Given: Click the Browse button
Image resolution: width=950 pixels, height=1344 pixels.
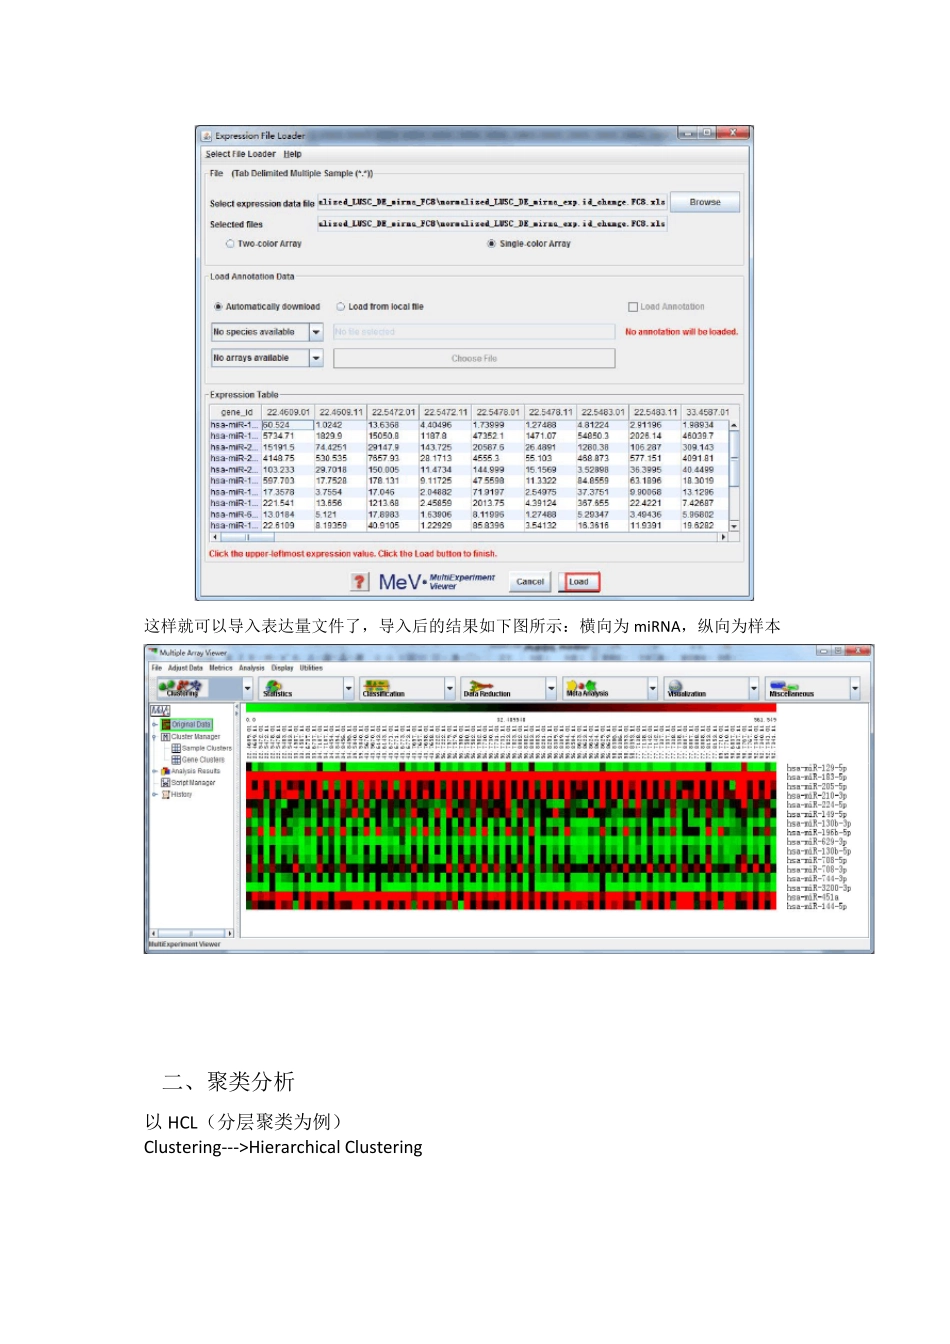Looking at the screenshot, I should click(705, 202).
